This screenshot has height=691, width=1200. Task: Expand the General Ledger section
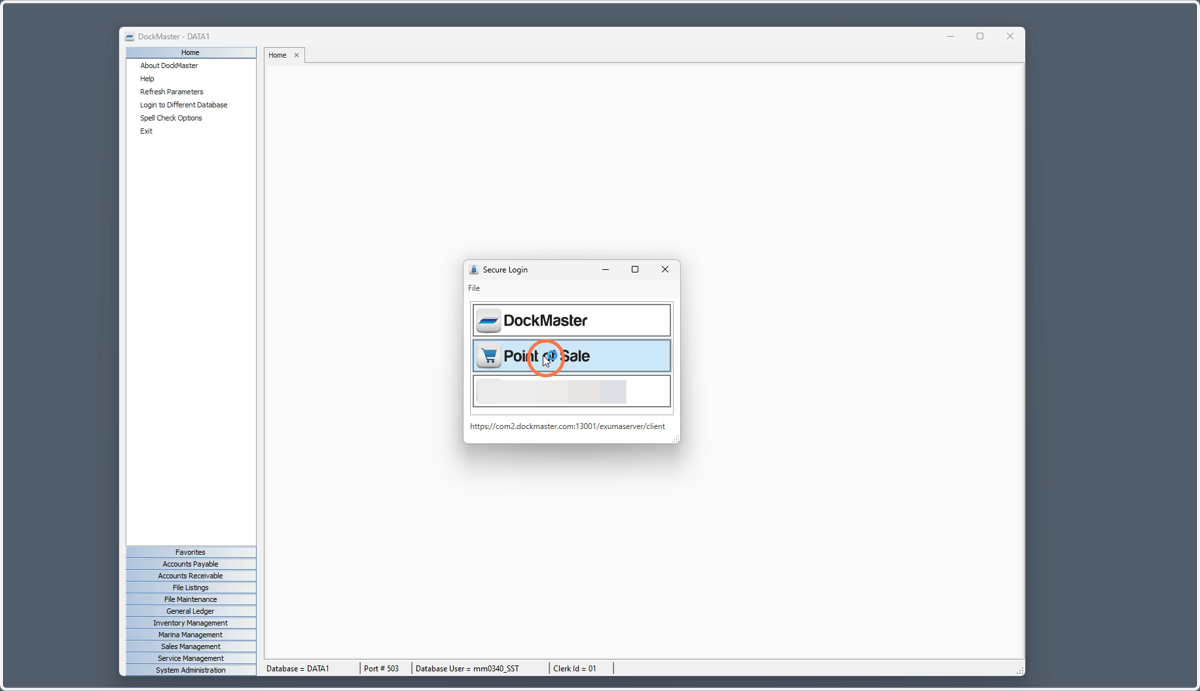coord(191,611)
